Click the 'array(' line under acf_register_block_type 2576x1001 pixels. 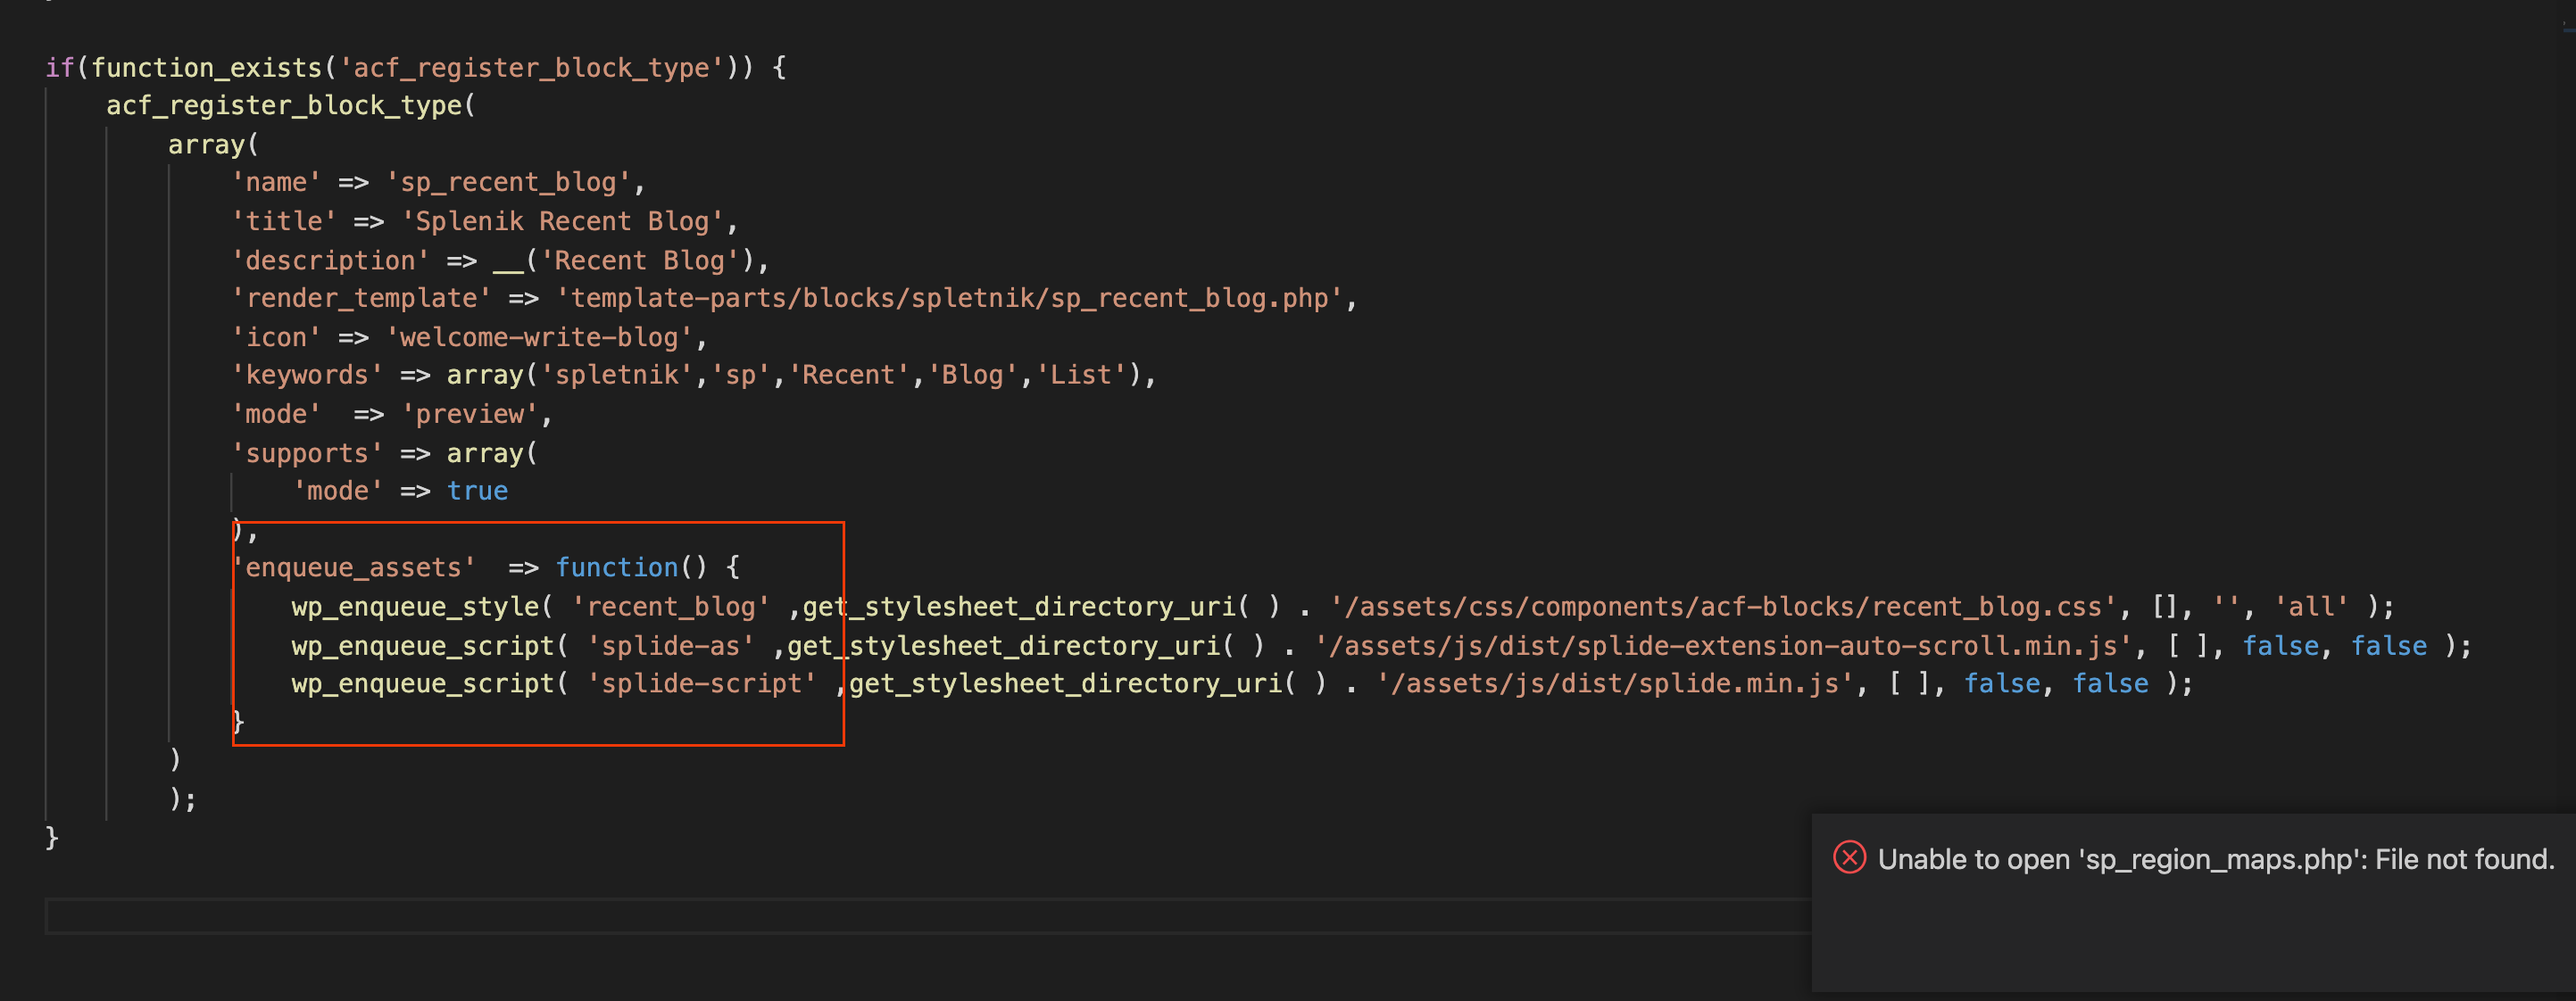tap(213, 144)
